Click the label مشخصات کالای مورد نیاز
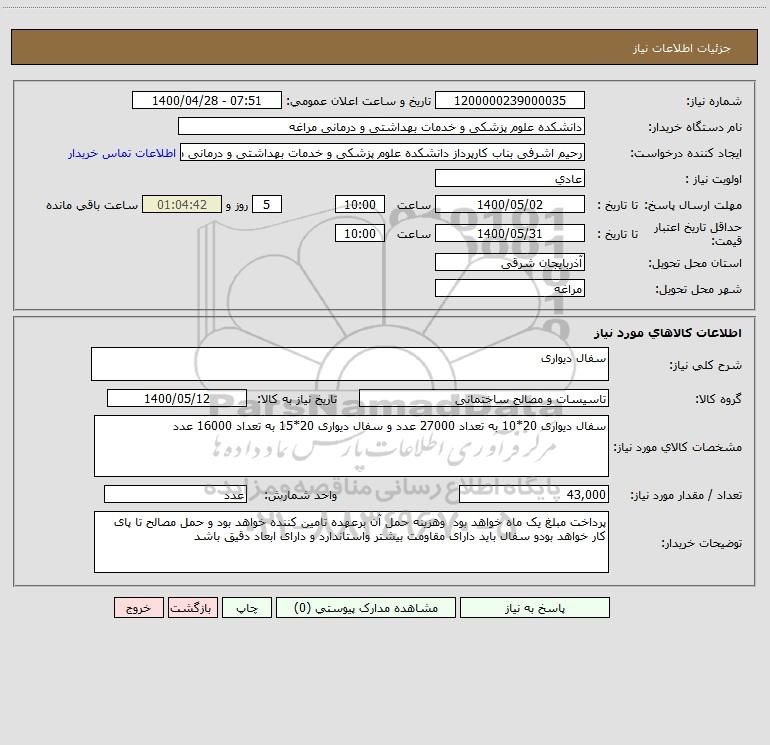 (678, 447)
